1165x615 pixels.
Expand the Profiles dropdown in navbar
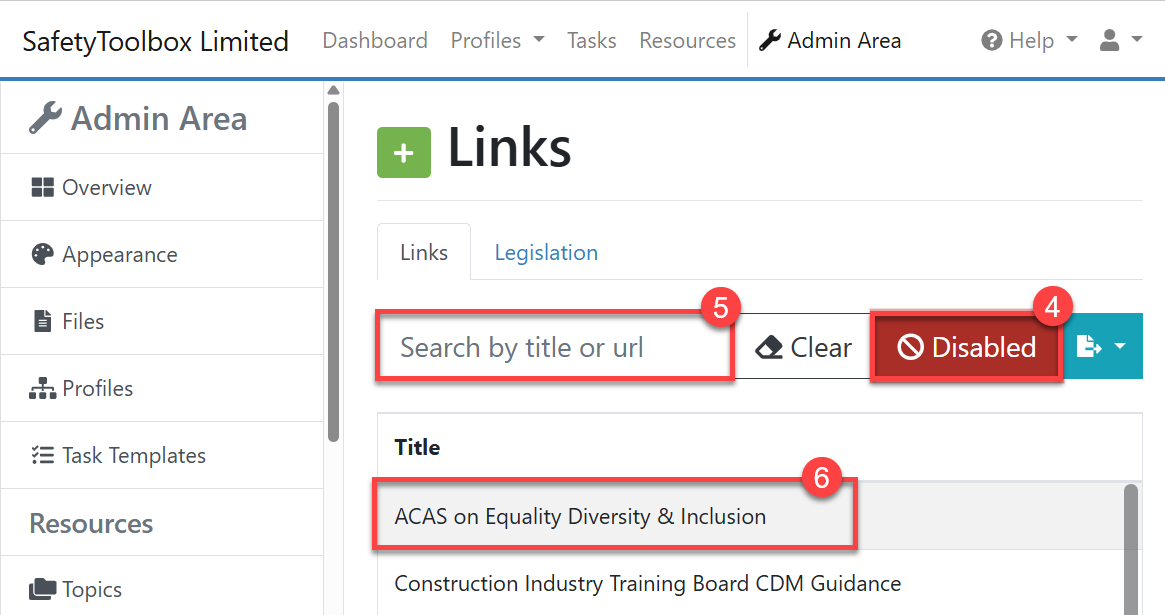497,41
